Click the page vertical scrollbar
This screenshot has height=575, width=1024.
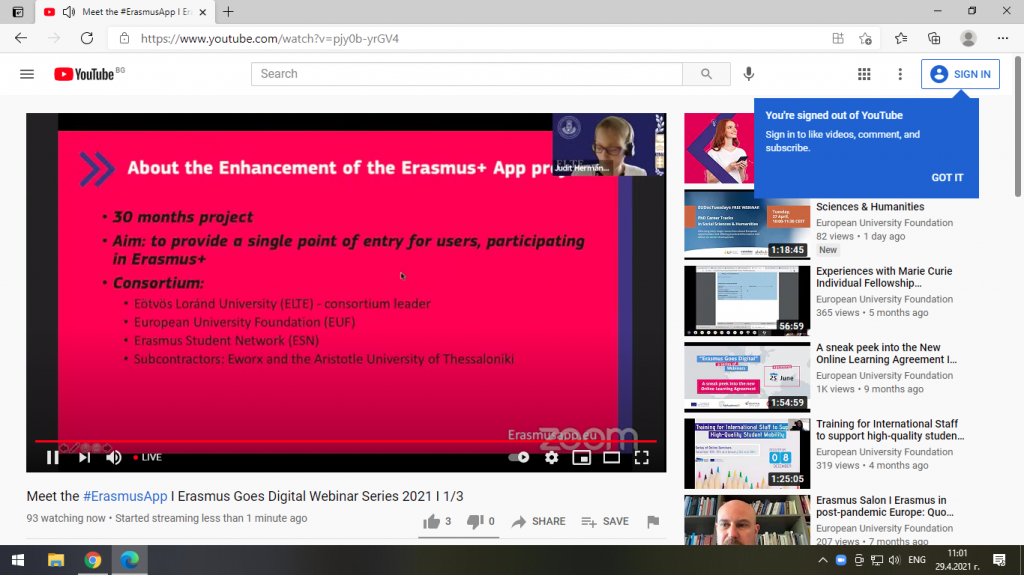click(x=1018, y=125)
